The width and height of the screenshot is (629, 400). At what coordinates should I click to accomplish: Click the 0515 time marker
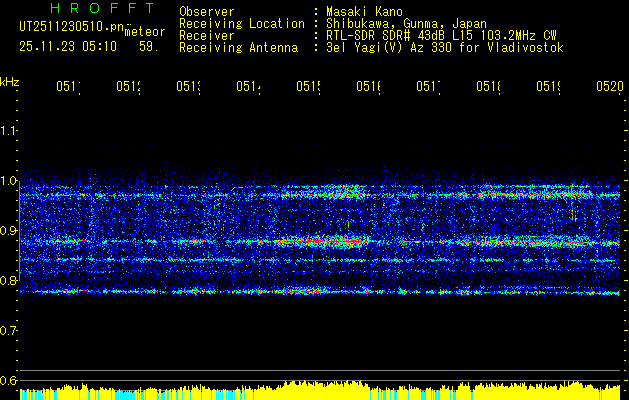click(x=308, y=86)
